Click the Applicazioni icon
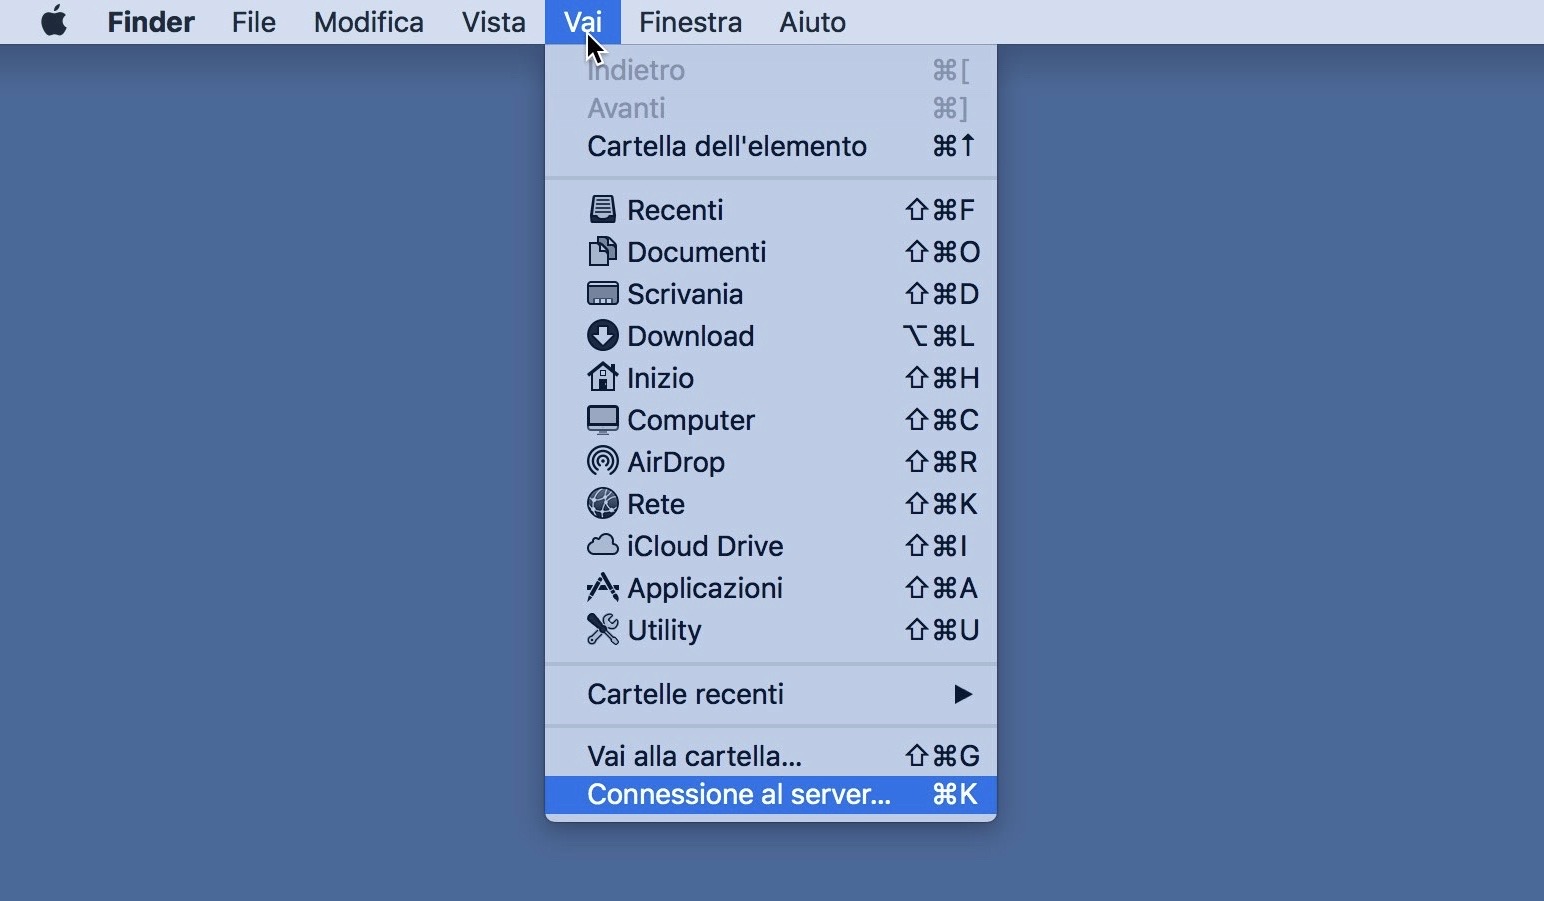Screen dimensions: 1544x901 (602, 588)
